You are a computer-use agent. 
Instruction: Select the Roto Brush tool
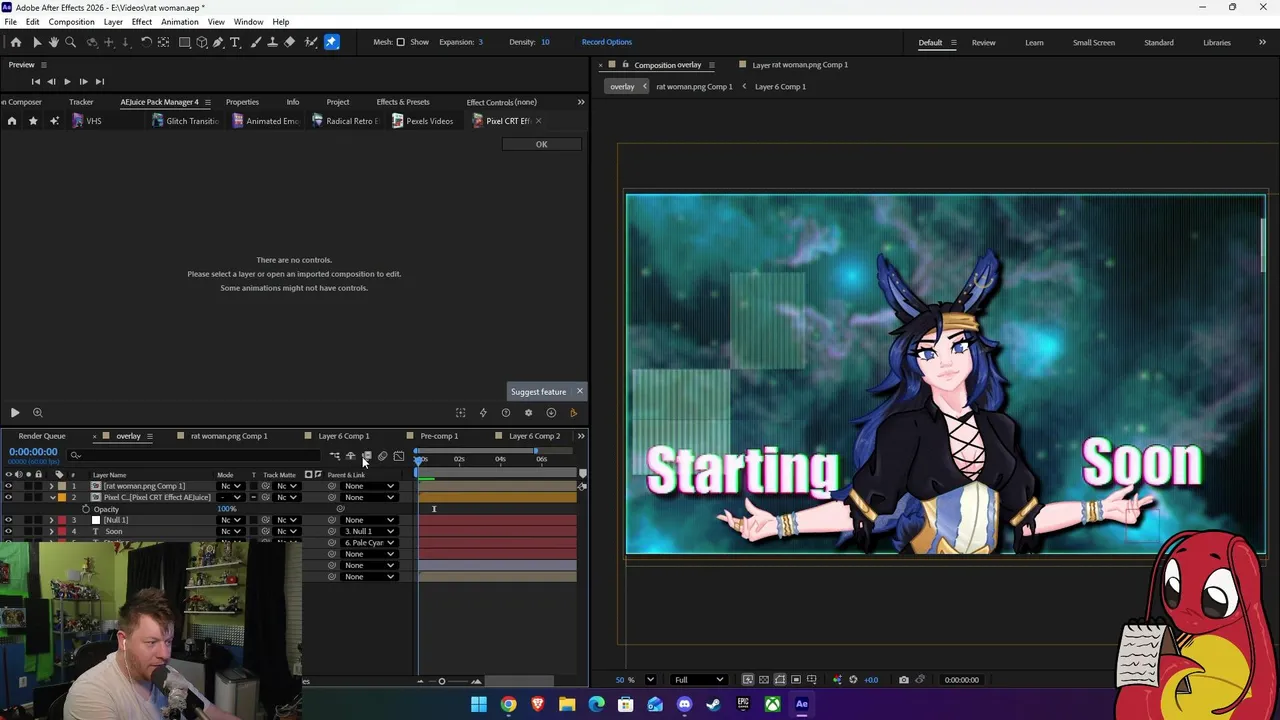pos(311,42)
